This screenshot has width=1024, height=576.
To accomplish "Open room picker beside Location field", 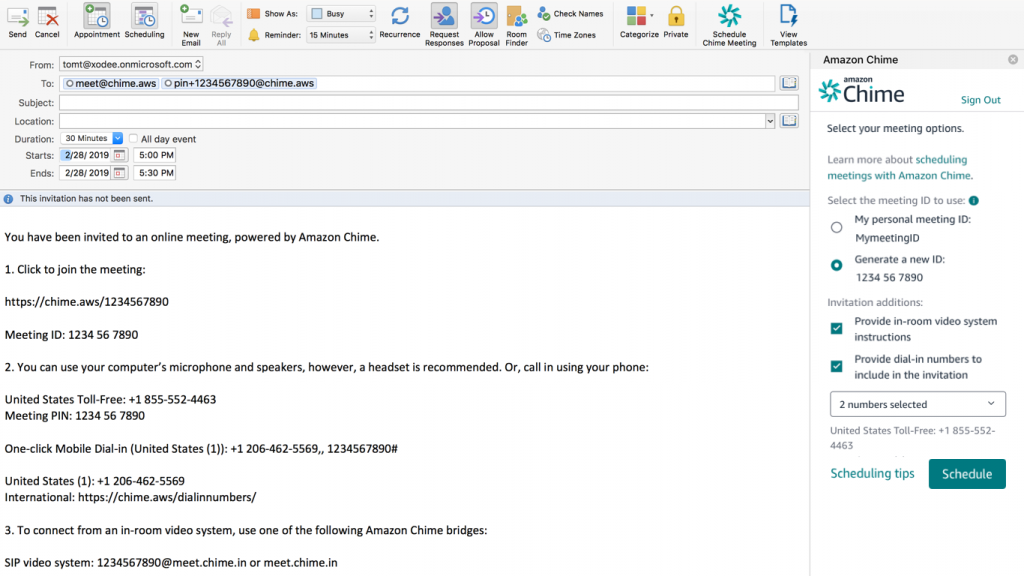I will point(789,121).
